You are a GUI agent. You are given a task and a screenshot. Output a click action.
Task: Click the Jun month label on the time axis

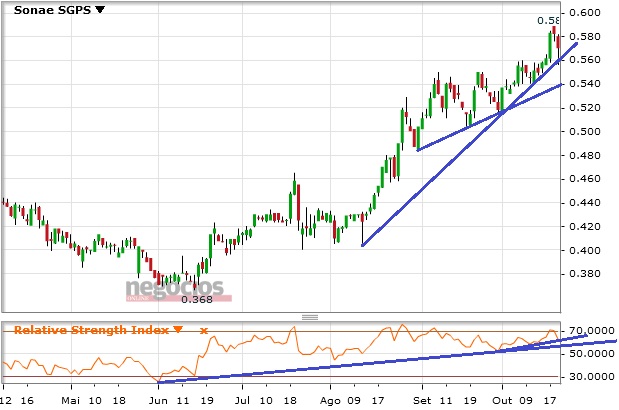158,401
